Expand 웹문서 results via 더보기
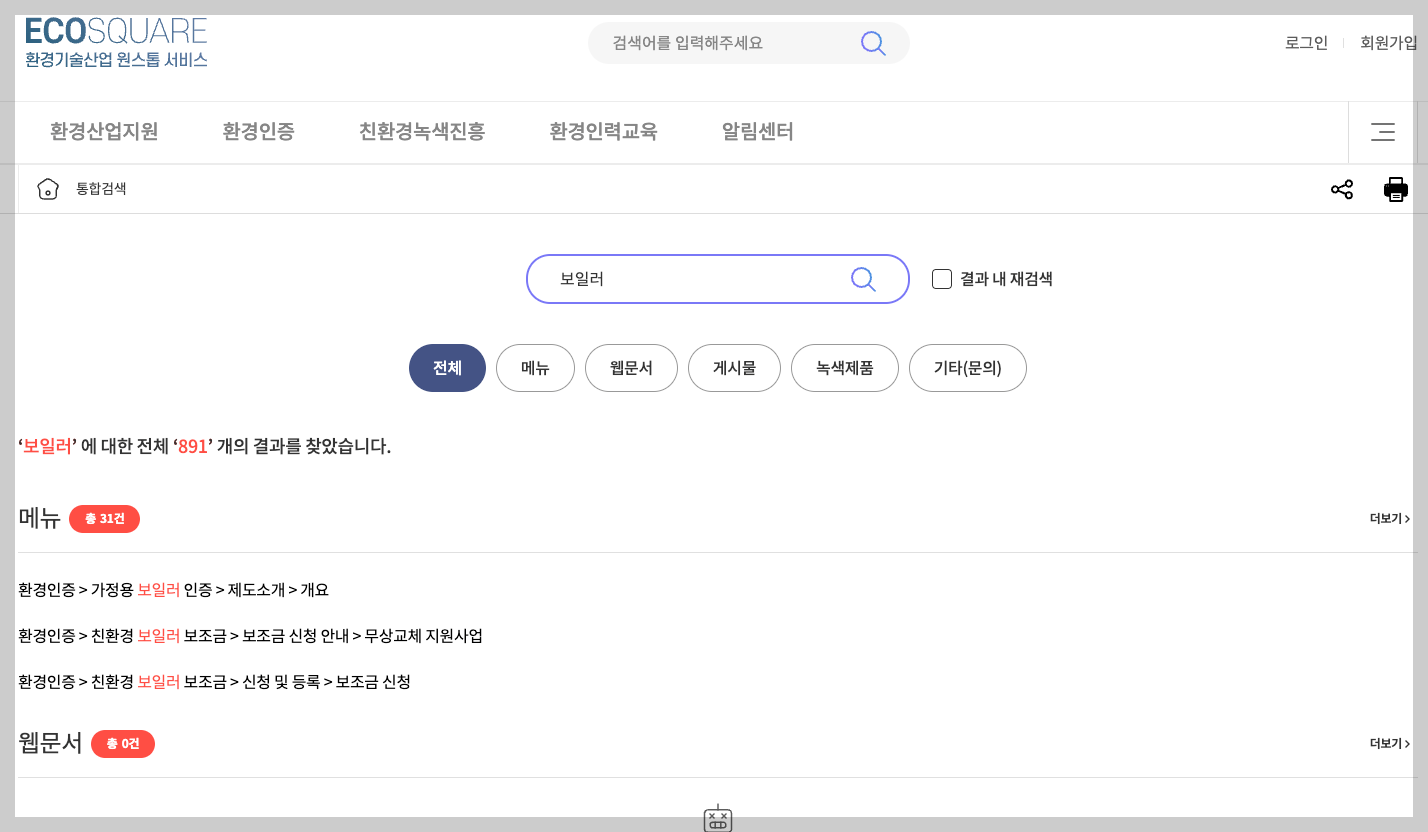This screenshot has height=832, width=1428. click(1389, 743)
